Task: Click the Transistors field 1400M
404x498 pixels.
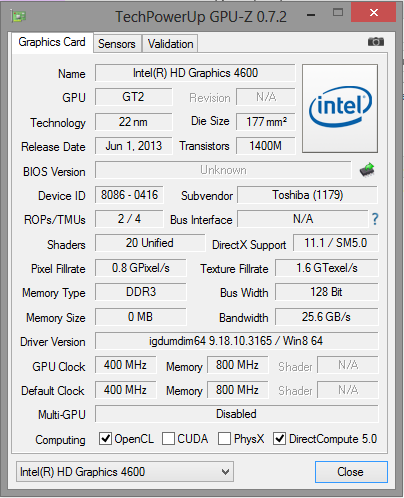Action: 266,146
